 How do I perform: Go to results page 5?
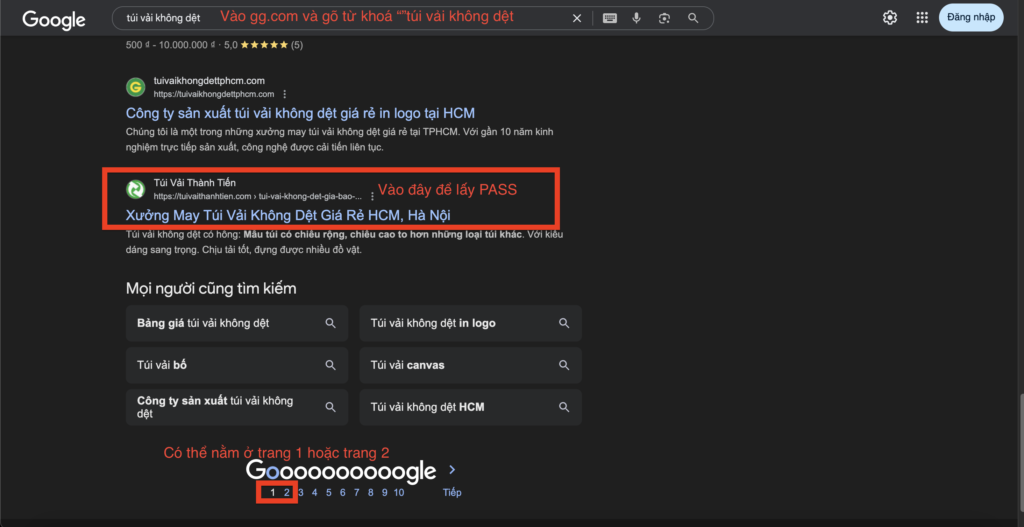click(x=328, y=492)
